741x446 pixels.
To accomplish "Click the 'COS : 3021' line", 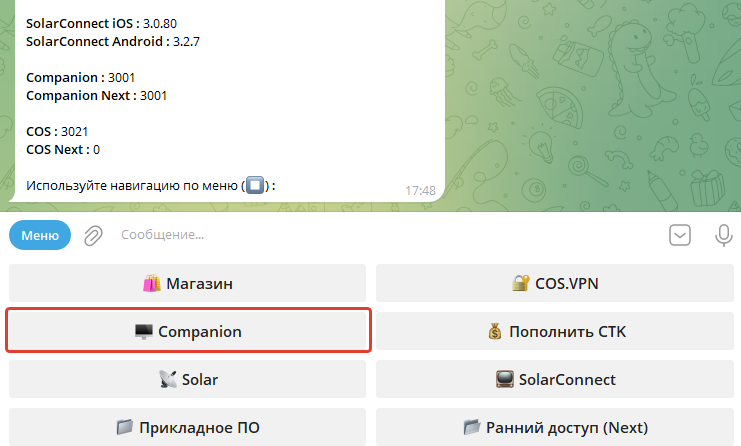I will pos(57,131).
